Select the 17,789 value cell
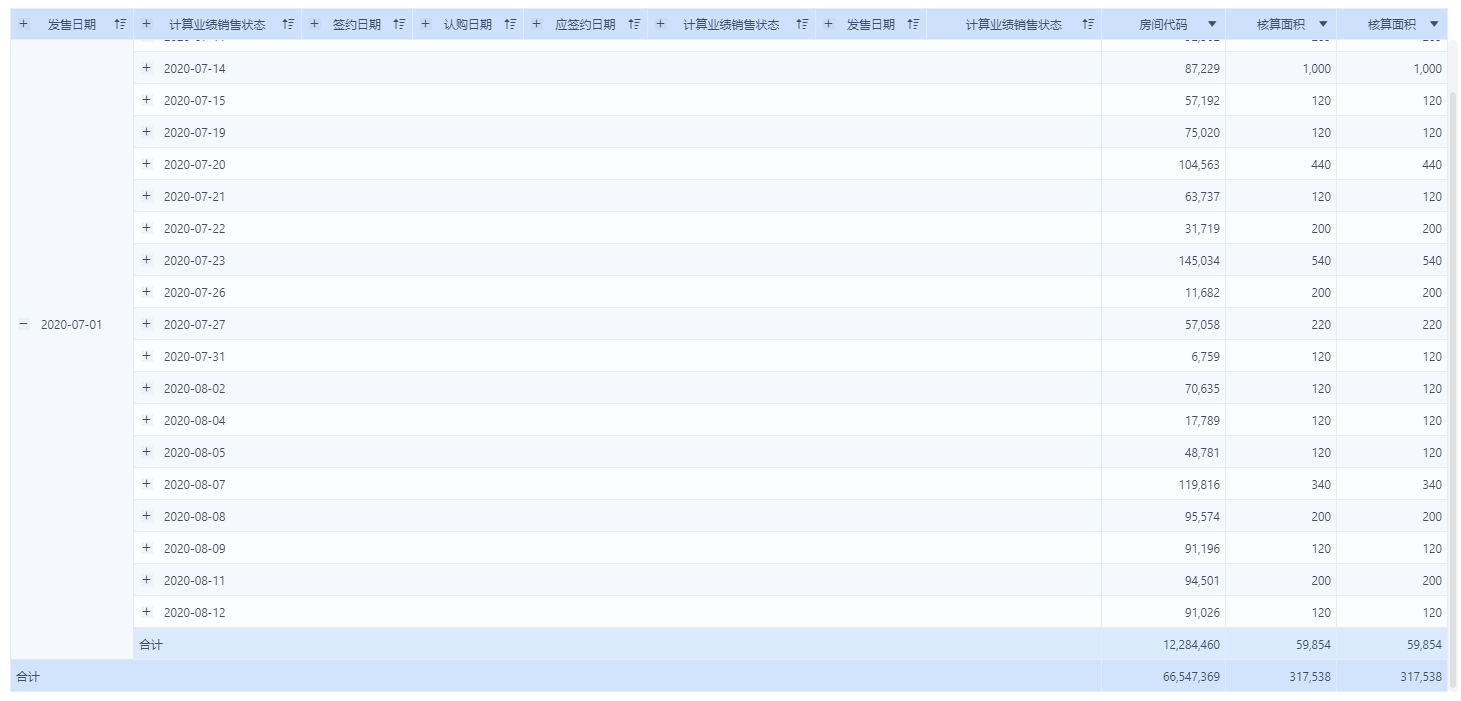Image resolution: width=1461 pixels, height=701 pixels. pyautogui.click(x=1164, y=420)
